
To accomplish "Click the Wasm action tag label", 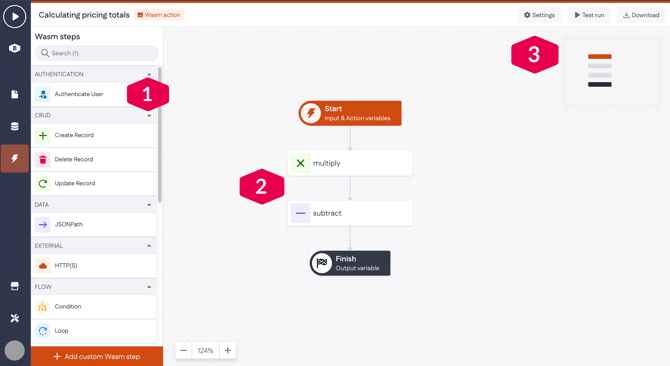I will [x=159, y=15].
